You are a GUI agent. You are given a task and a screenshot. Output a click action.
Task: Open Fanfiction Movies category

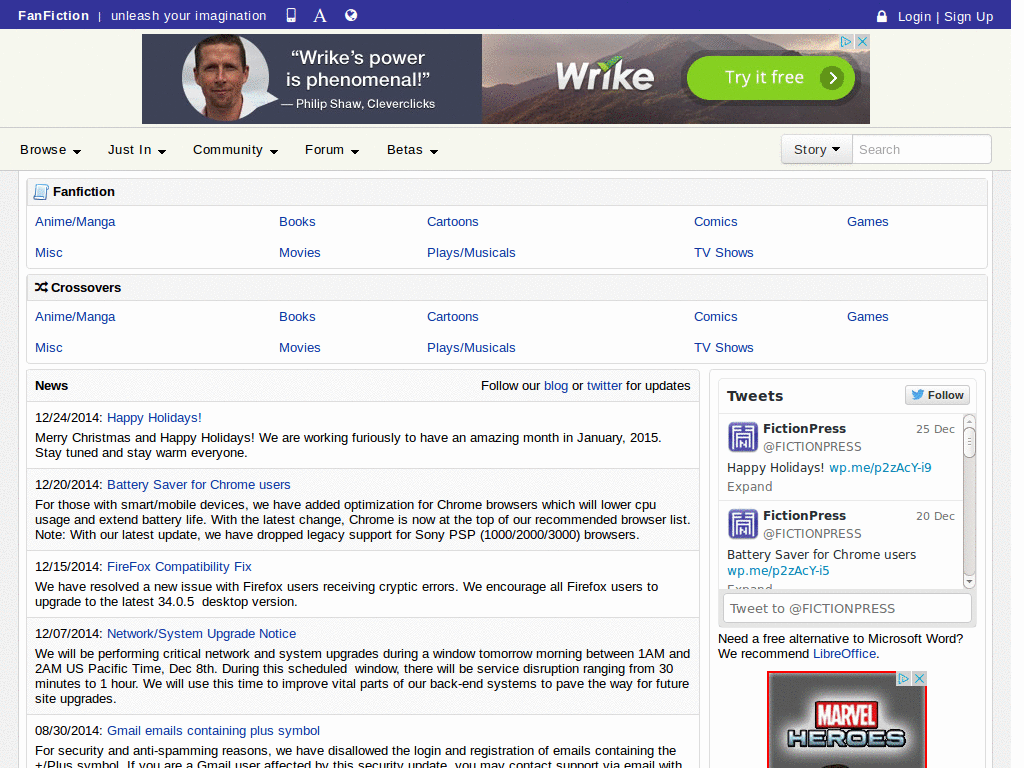300,253
